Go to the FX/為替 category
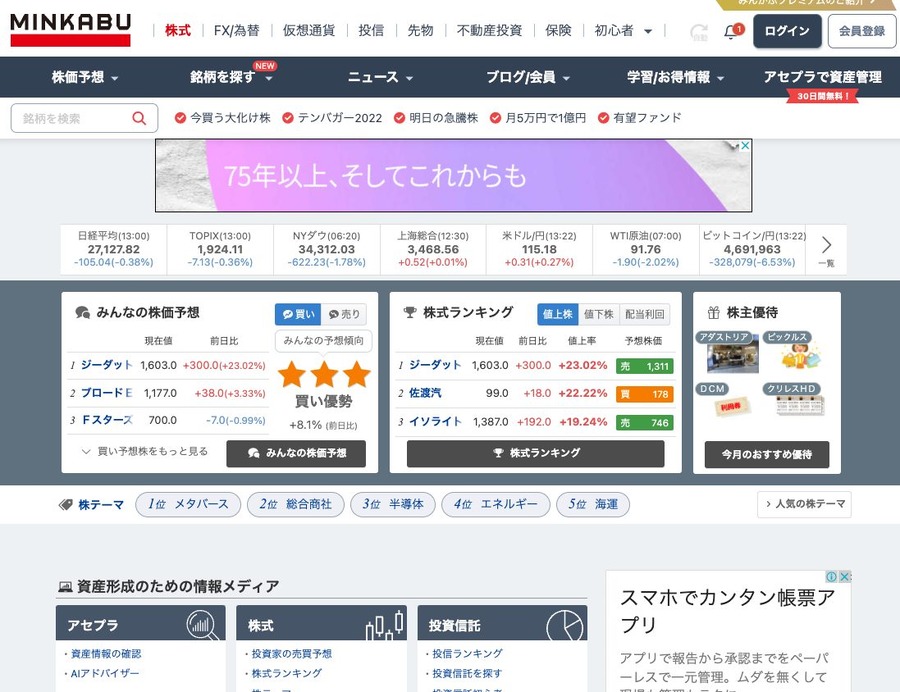Screen dimensions: 900x692 [236, 30]
